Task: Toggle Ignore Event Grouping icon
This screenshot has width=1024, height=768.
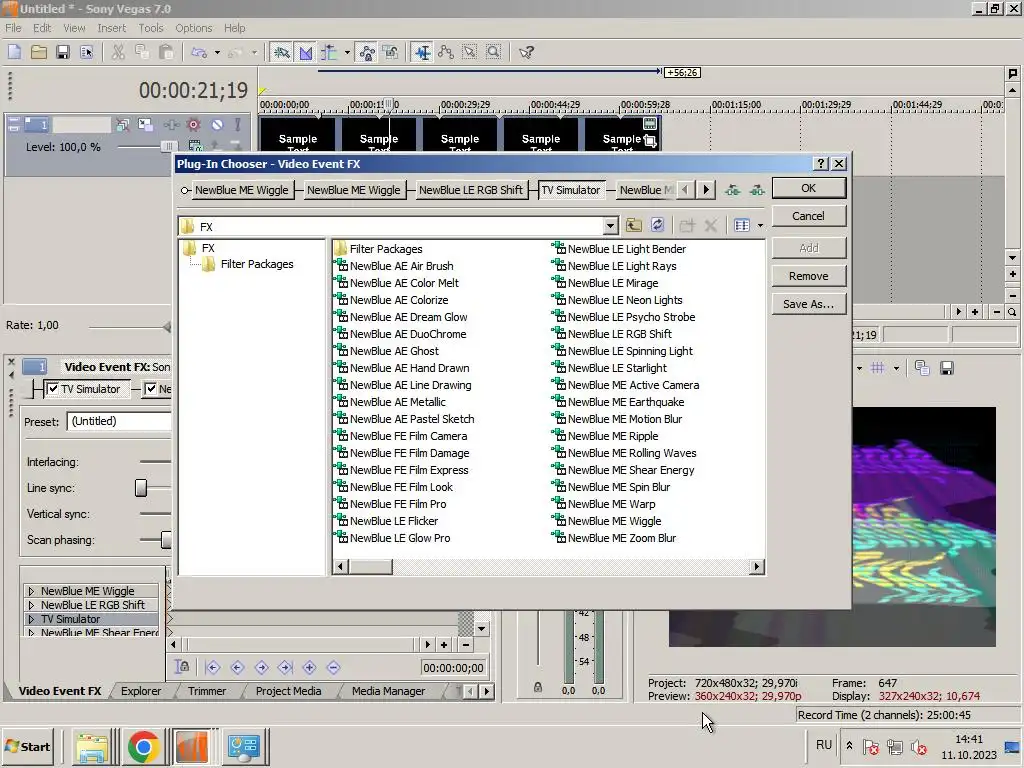Action: (x=391, y=52)
